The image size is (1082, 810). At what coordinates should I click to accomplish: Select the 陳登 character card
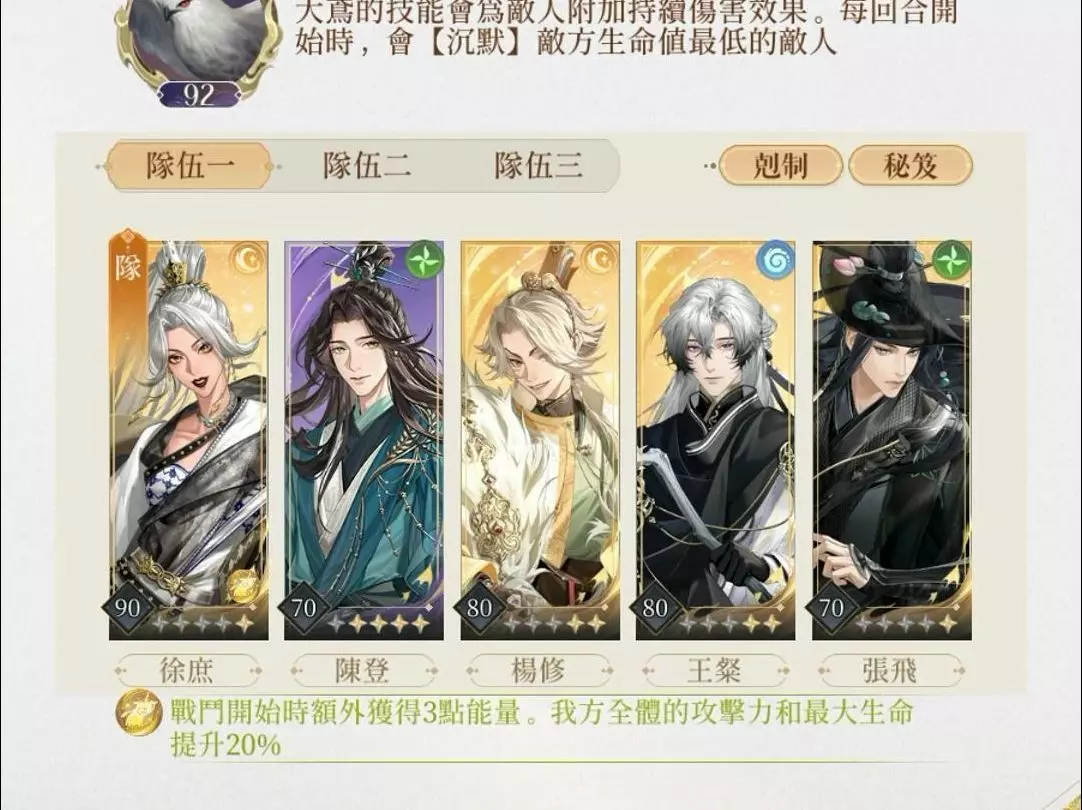pyautogui.click(x=364, y=440)
